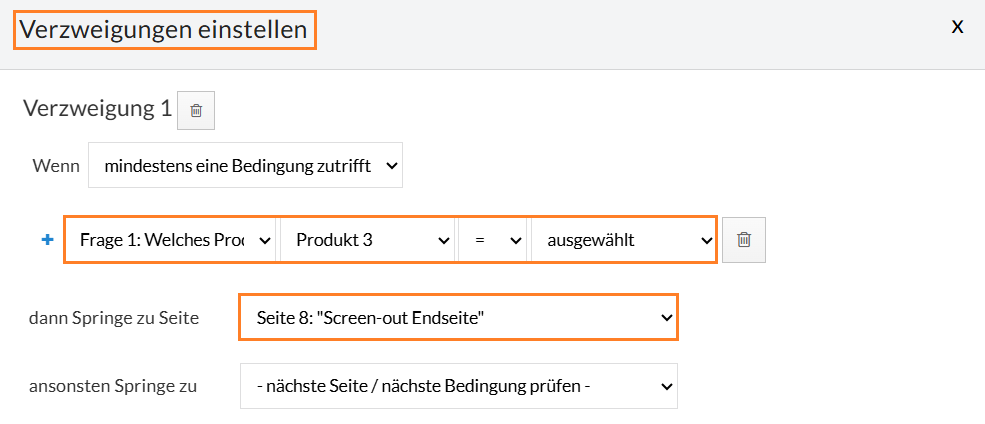The height and width of the screenshot is (424, 985).
Task: Click the 'dann Springe zu Seite' label
Action: [114, 318]
